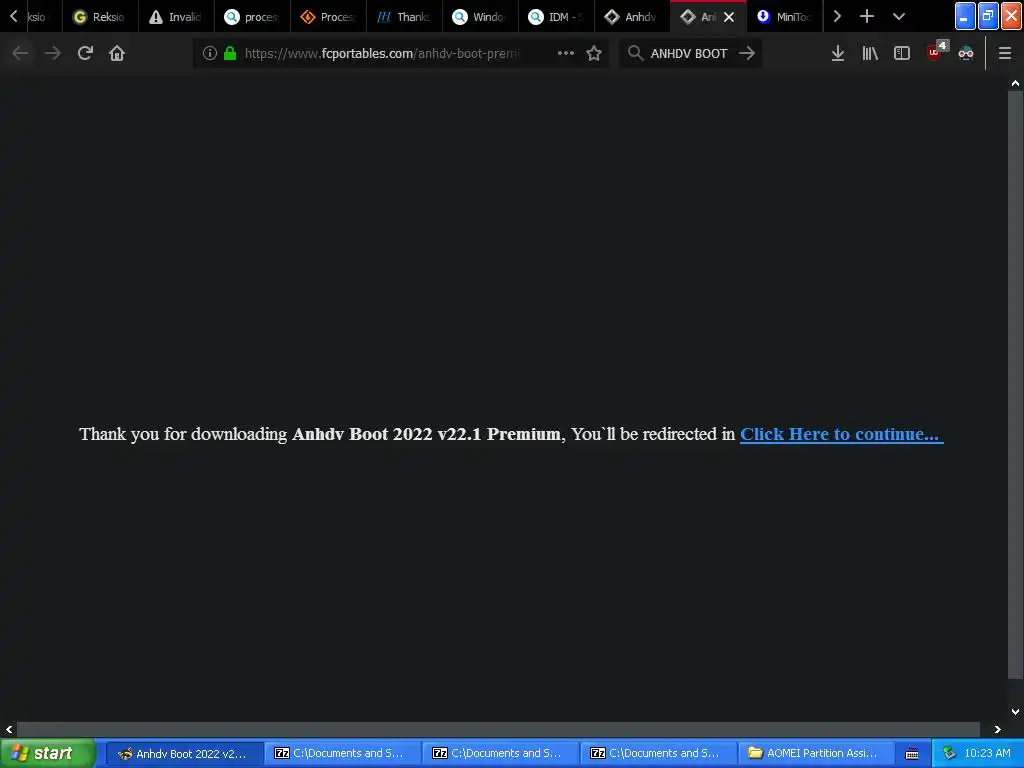1024x768 pixels.
Task: Submit ANHDV BOOT search arrow
Action: [x=746, y=53]
